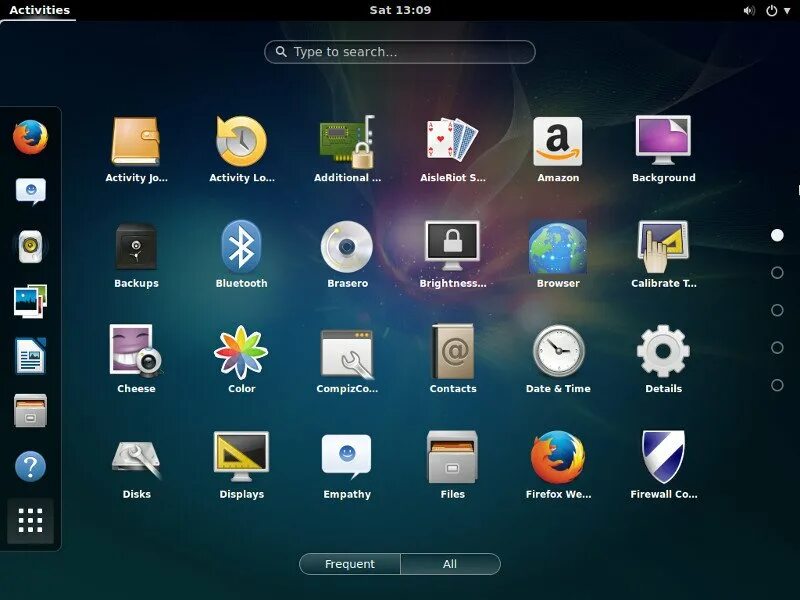Select the first filled page indicator
The height and width of the screenshot is (600, 800).
click(x=777, y=235)
